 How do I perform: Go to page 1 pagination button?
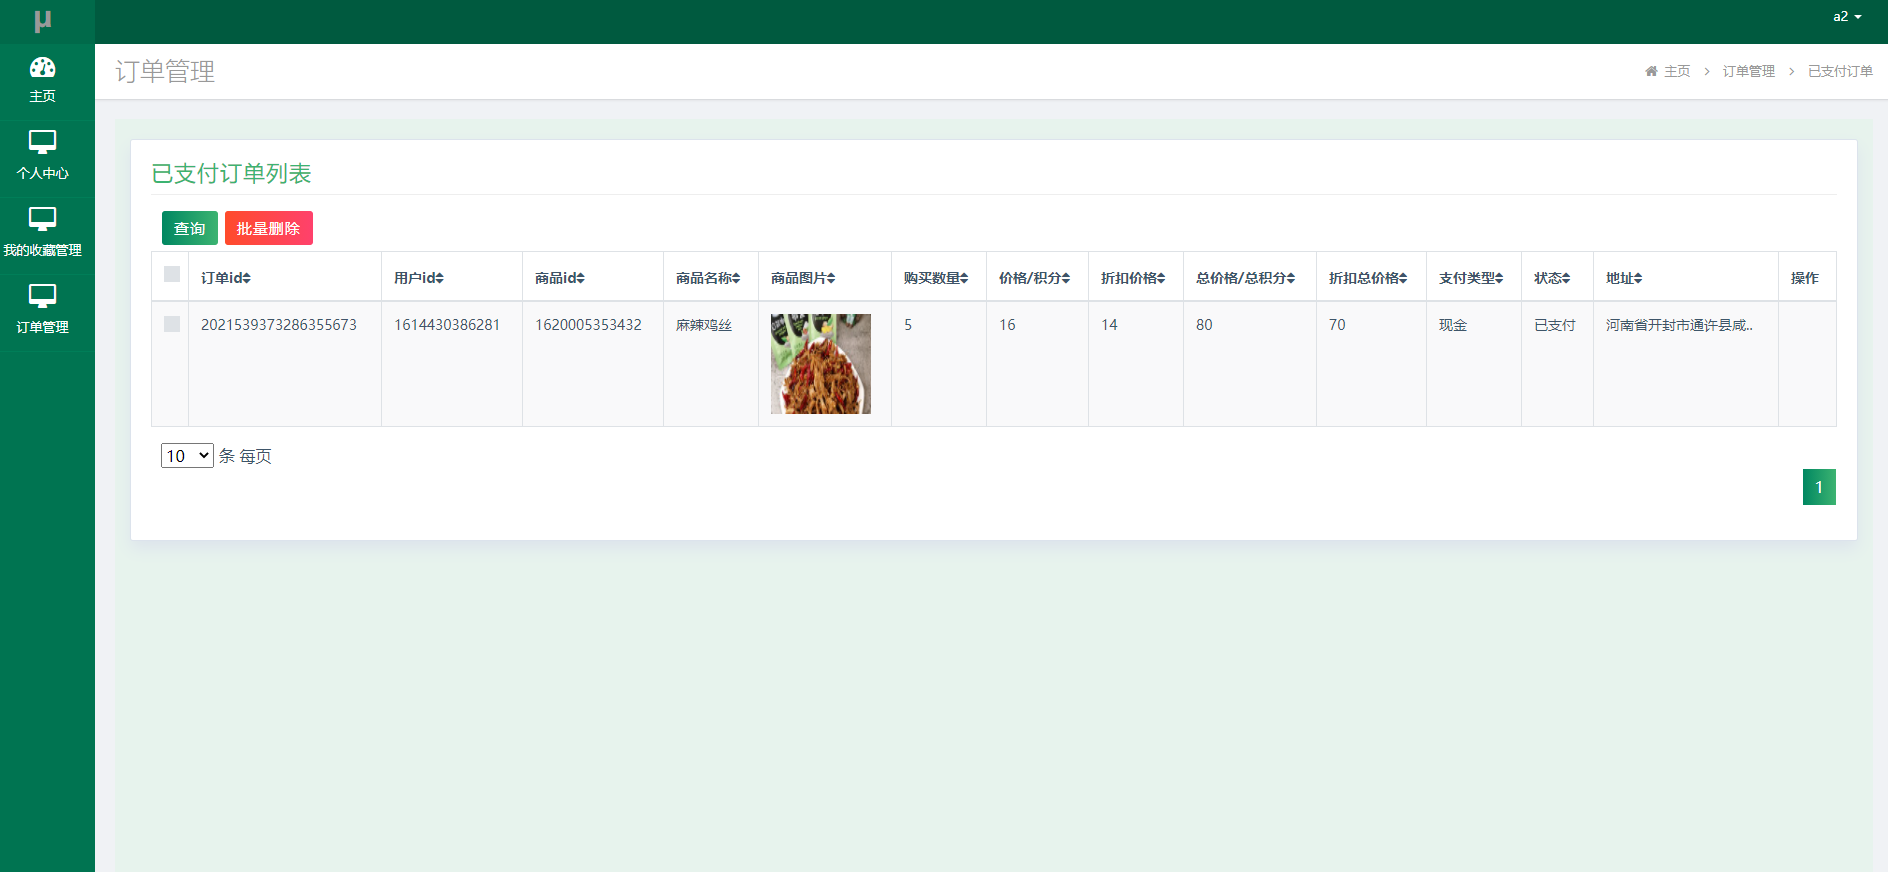tap(1819, 487)
